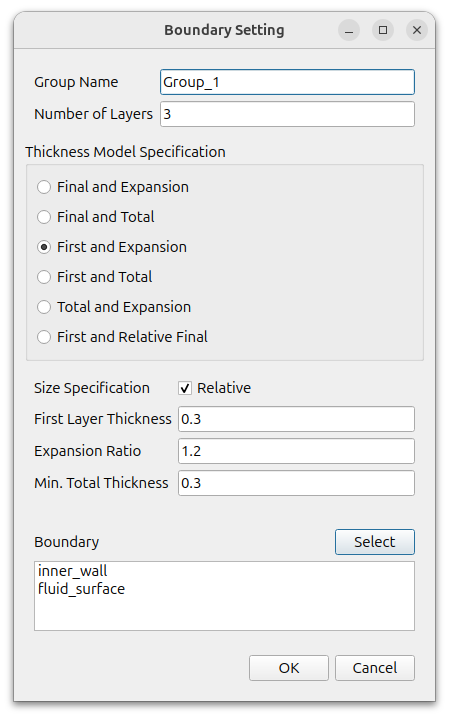
Task: Edit the Expansion Ratio input
Action: 296,451
